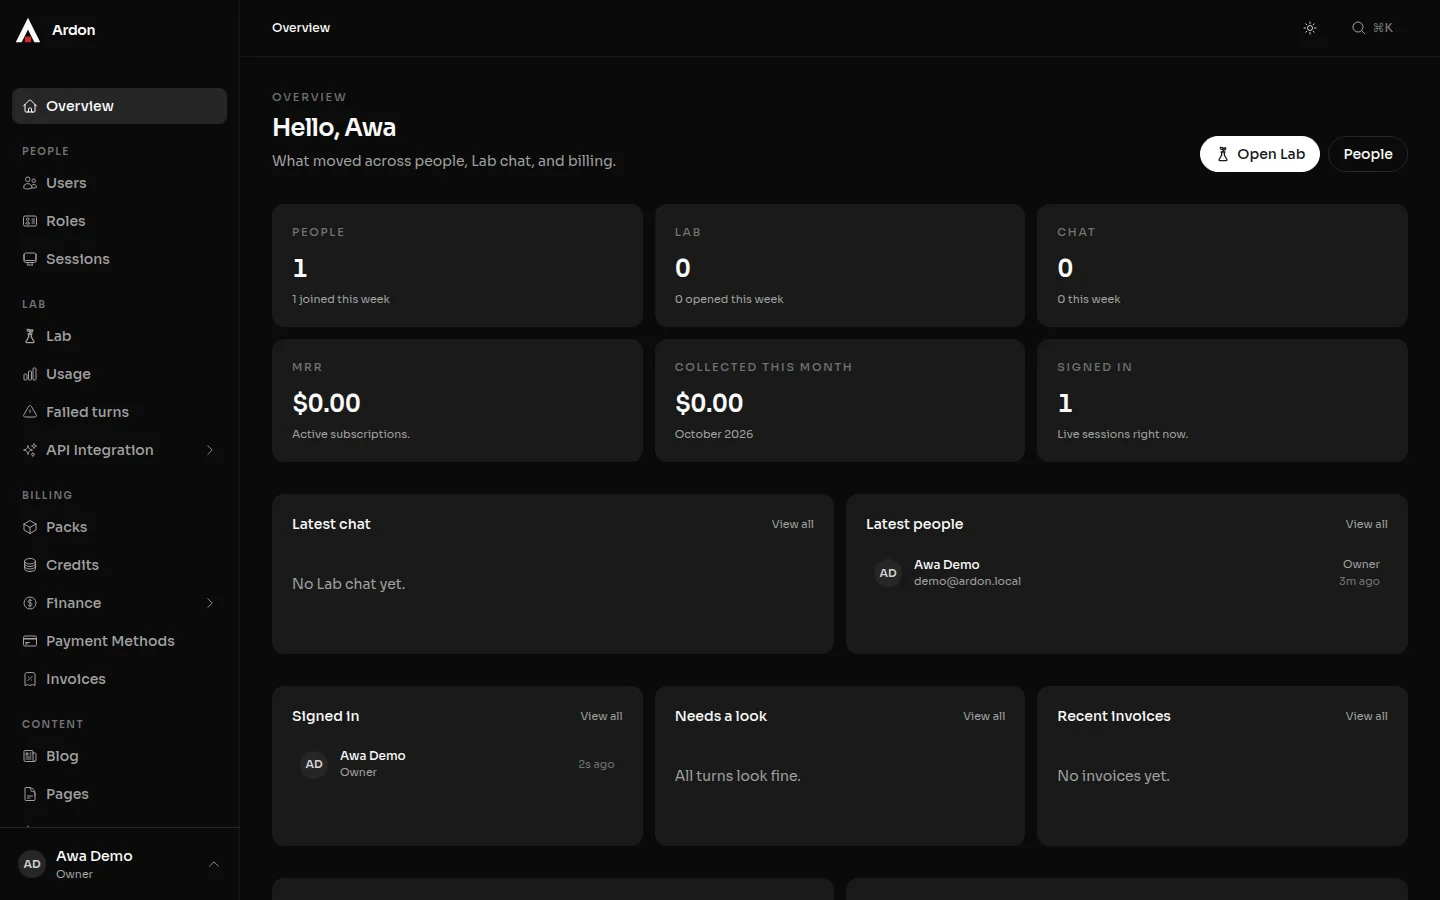Screen dimensions: 1440x900
Task: Click the Chat stat card
Action: pos(1222,265)
